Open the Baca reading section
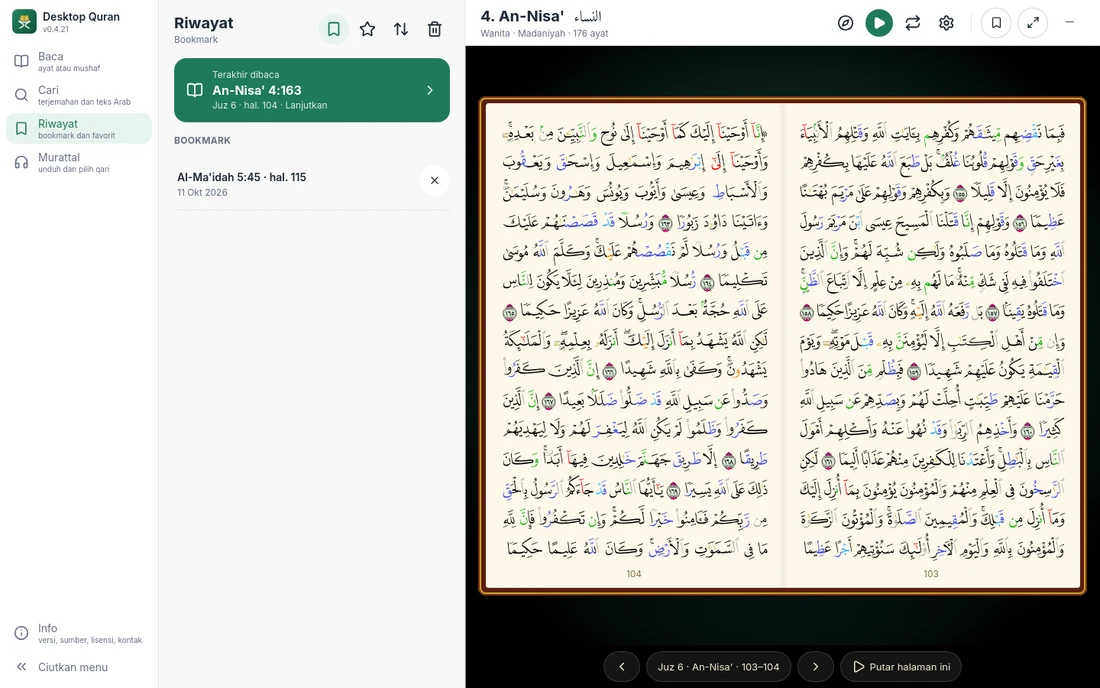1100x688 pixels. 79,62
